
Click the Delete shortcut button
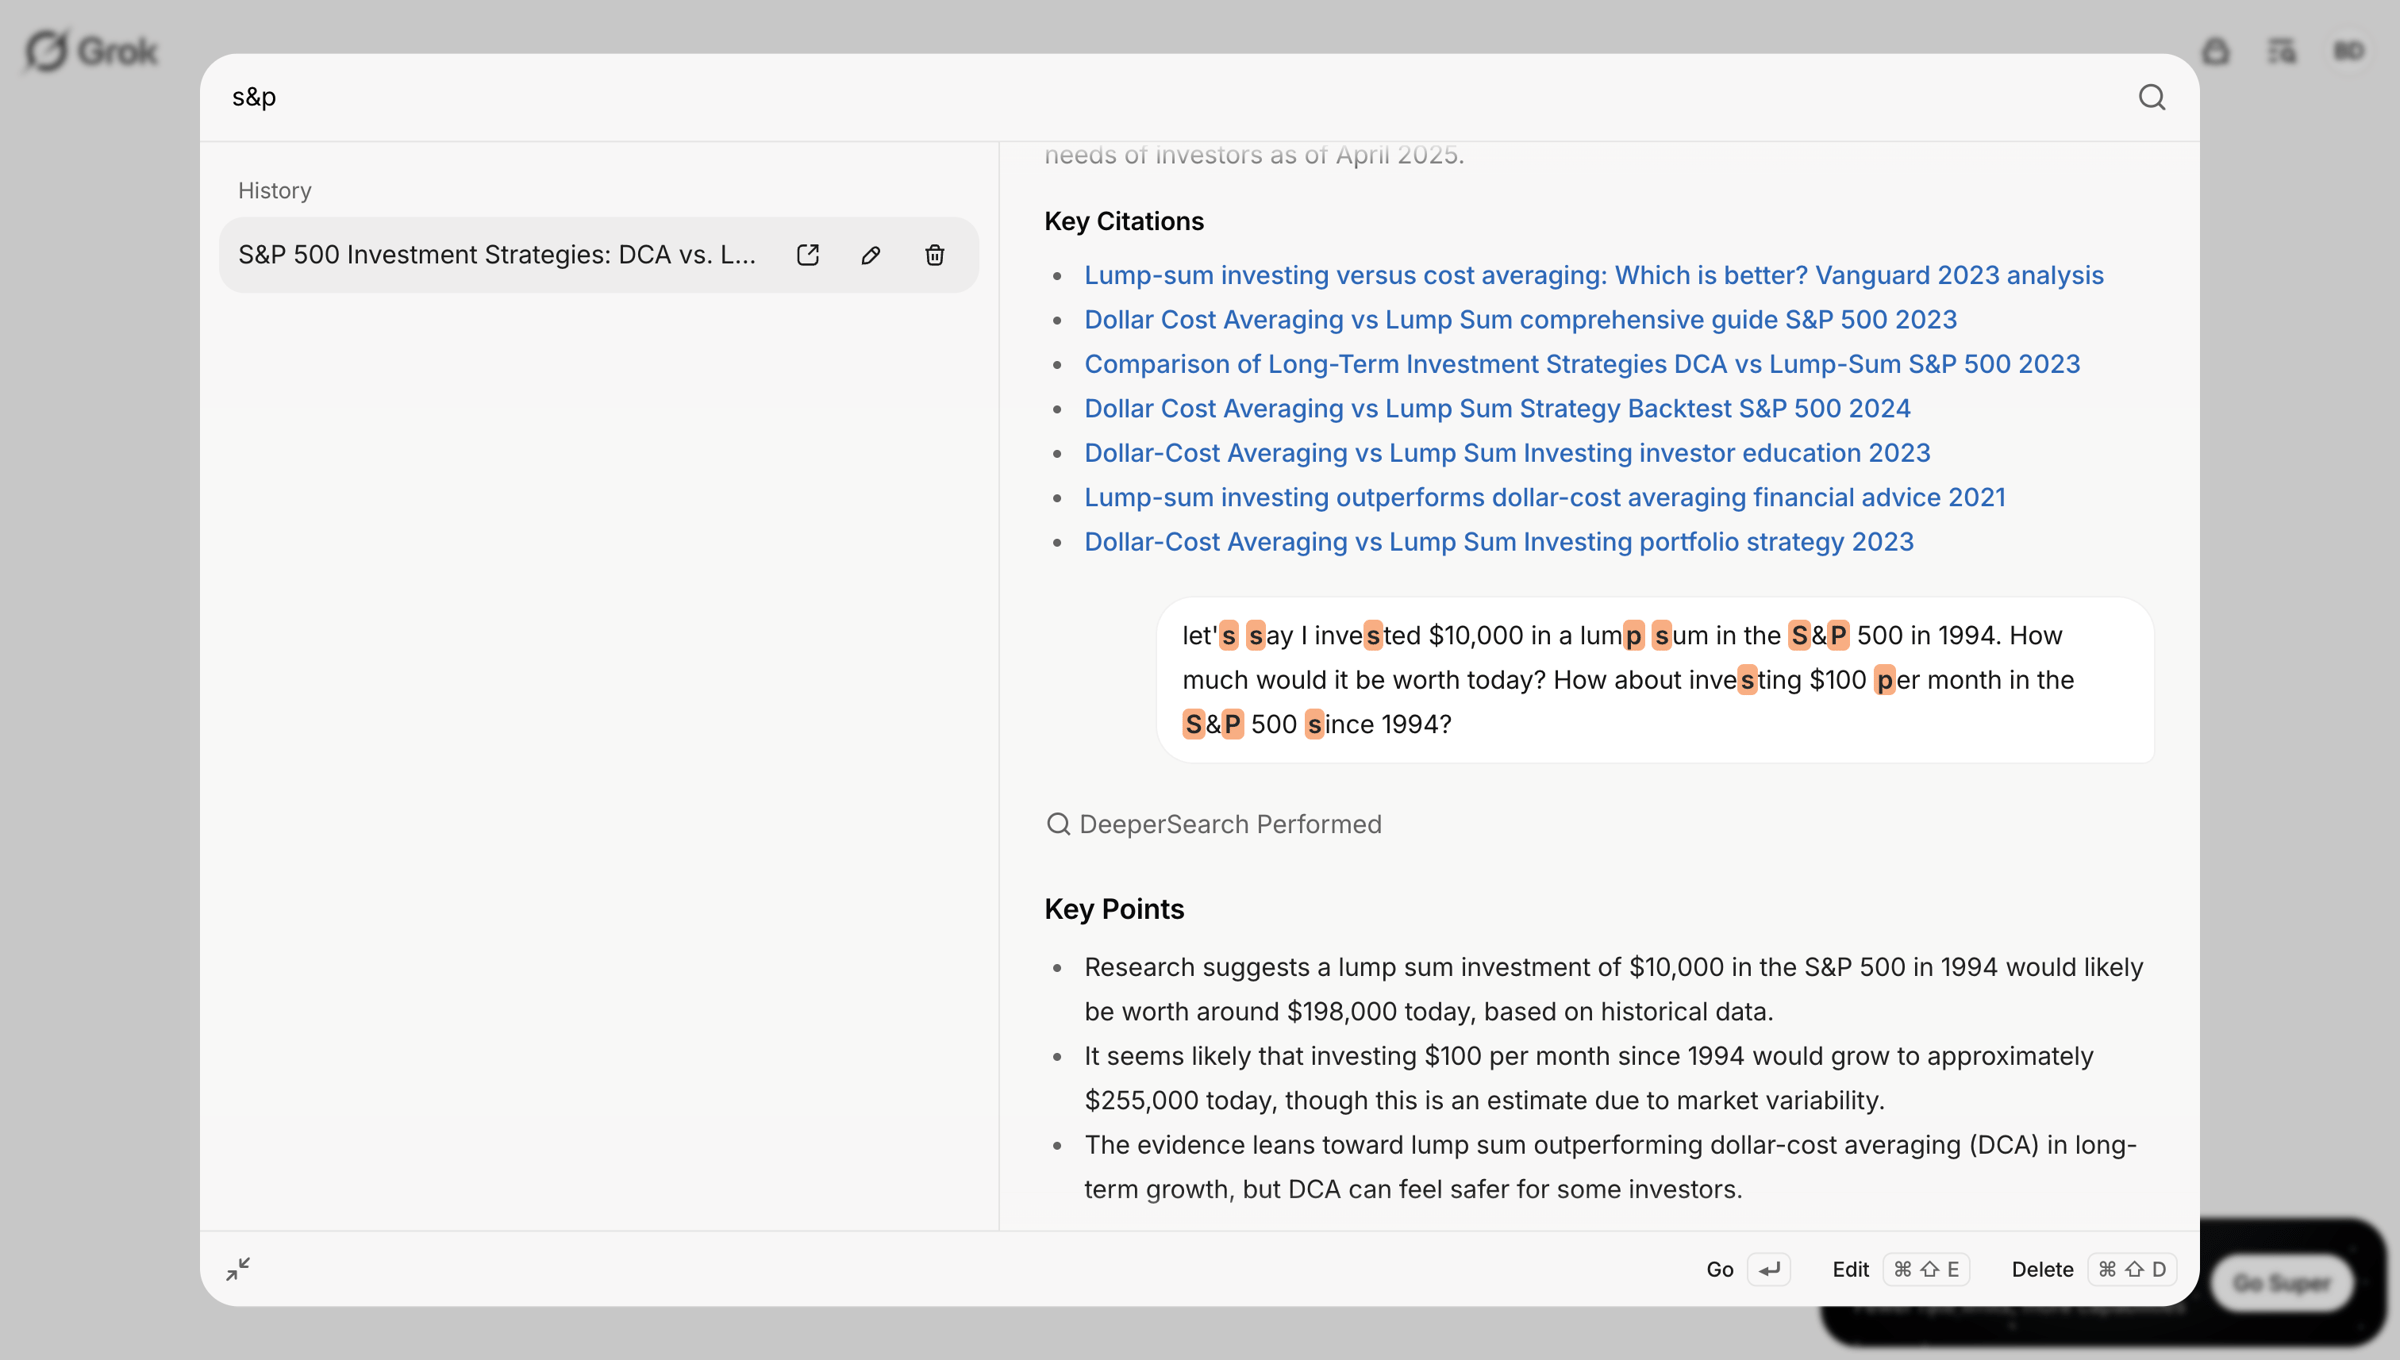point(2094,1269)
